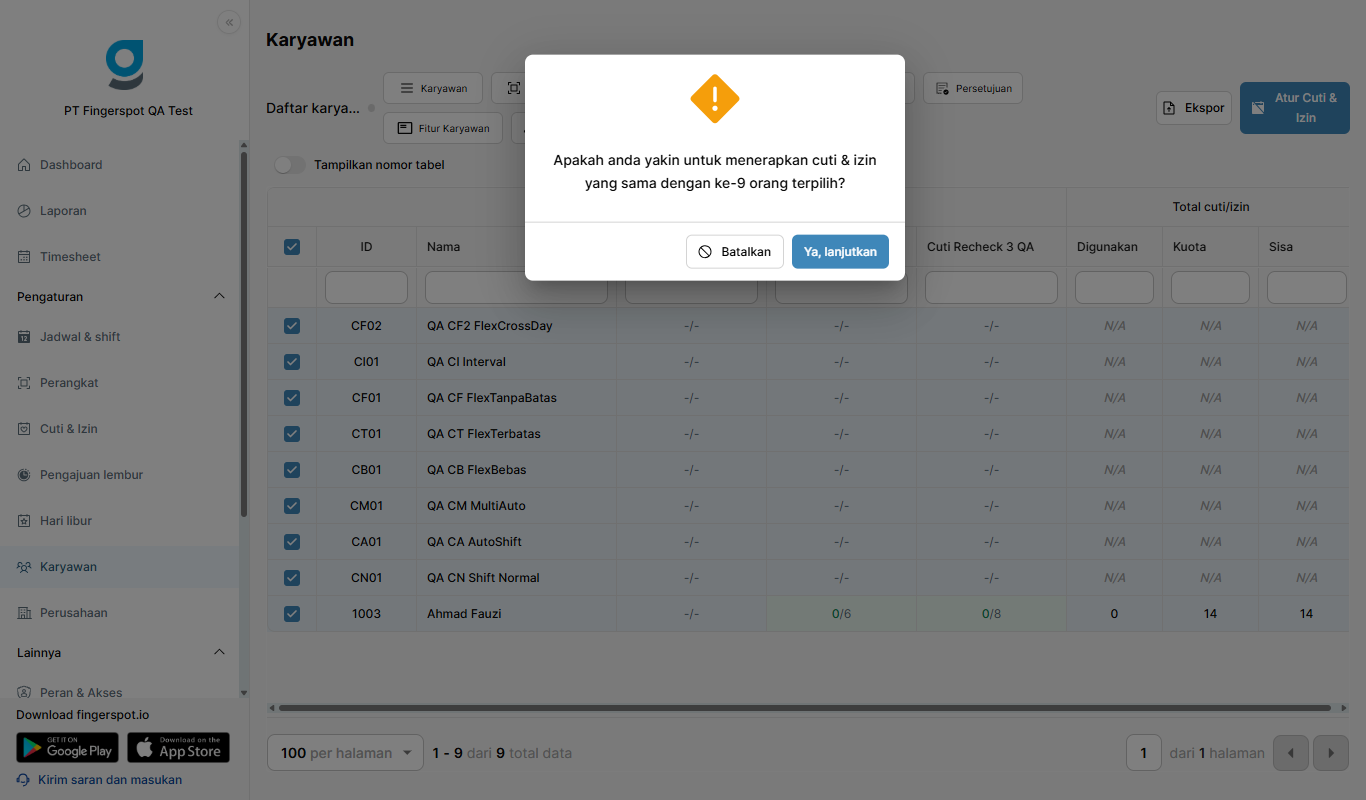Toggle the Tampilkan nomor tabel switch

[290, 165]
